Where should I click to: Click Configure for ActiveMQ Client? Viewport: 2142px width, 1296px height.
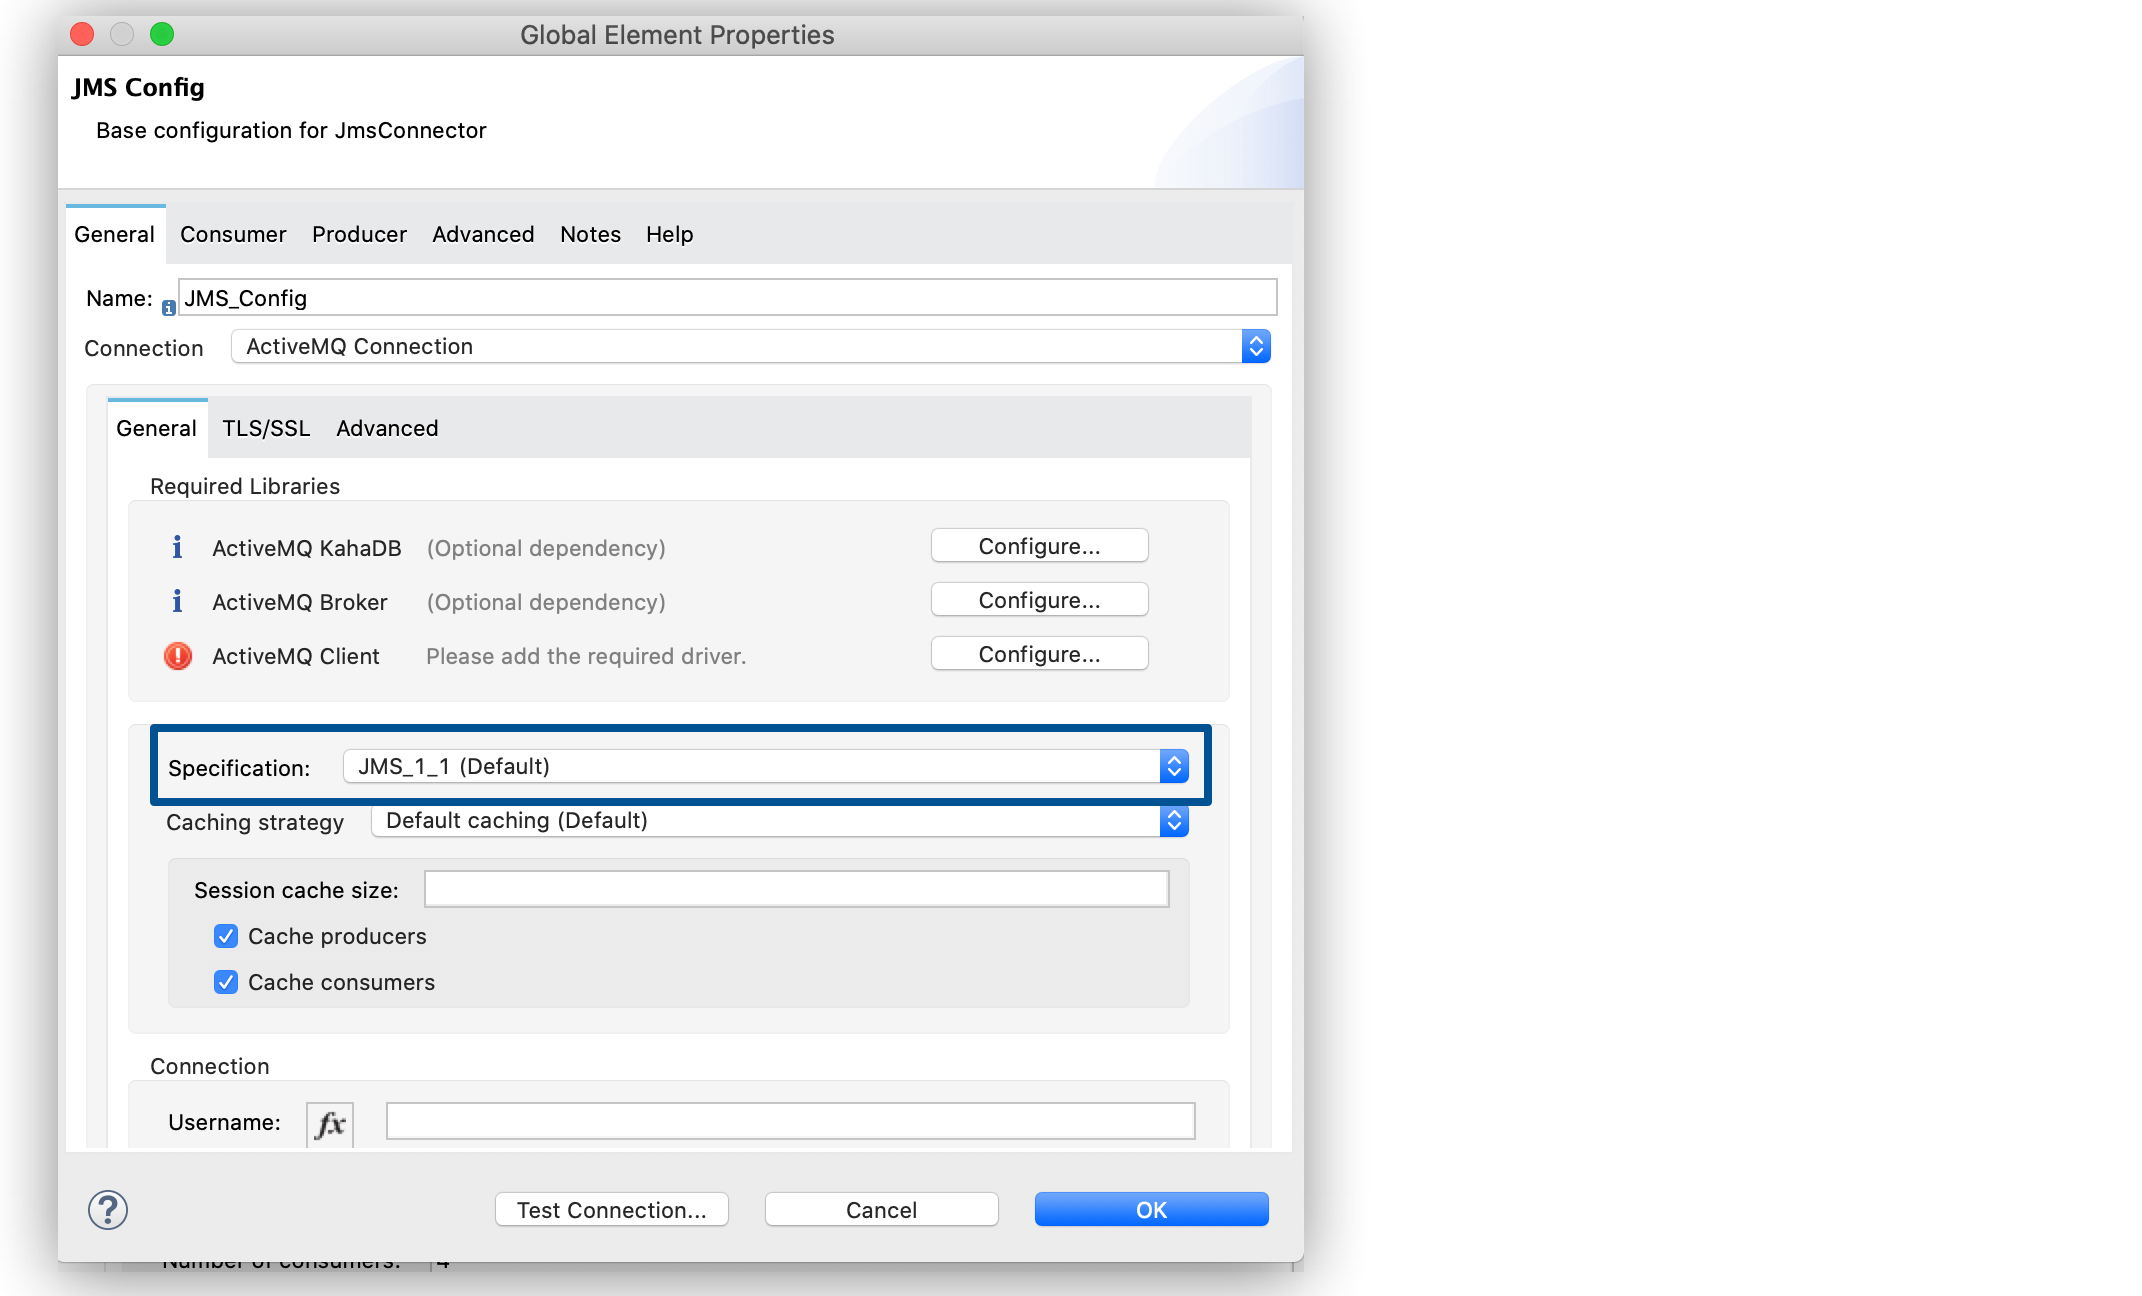[x=1039, y=653]
